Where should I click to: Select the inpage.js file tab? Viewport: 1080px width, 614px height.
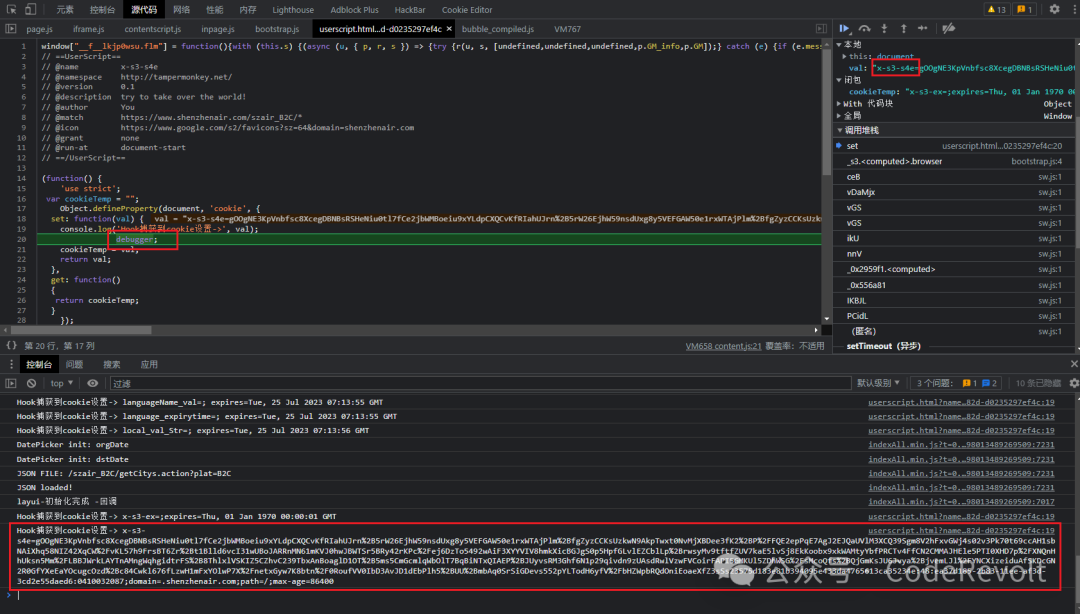pyautogui.click(x=218, y=29)
